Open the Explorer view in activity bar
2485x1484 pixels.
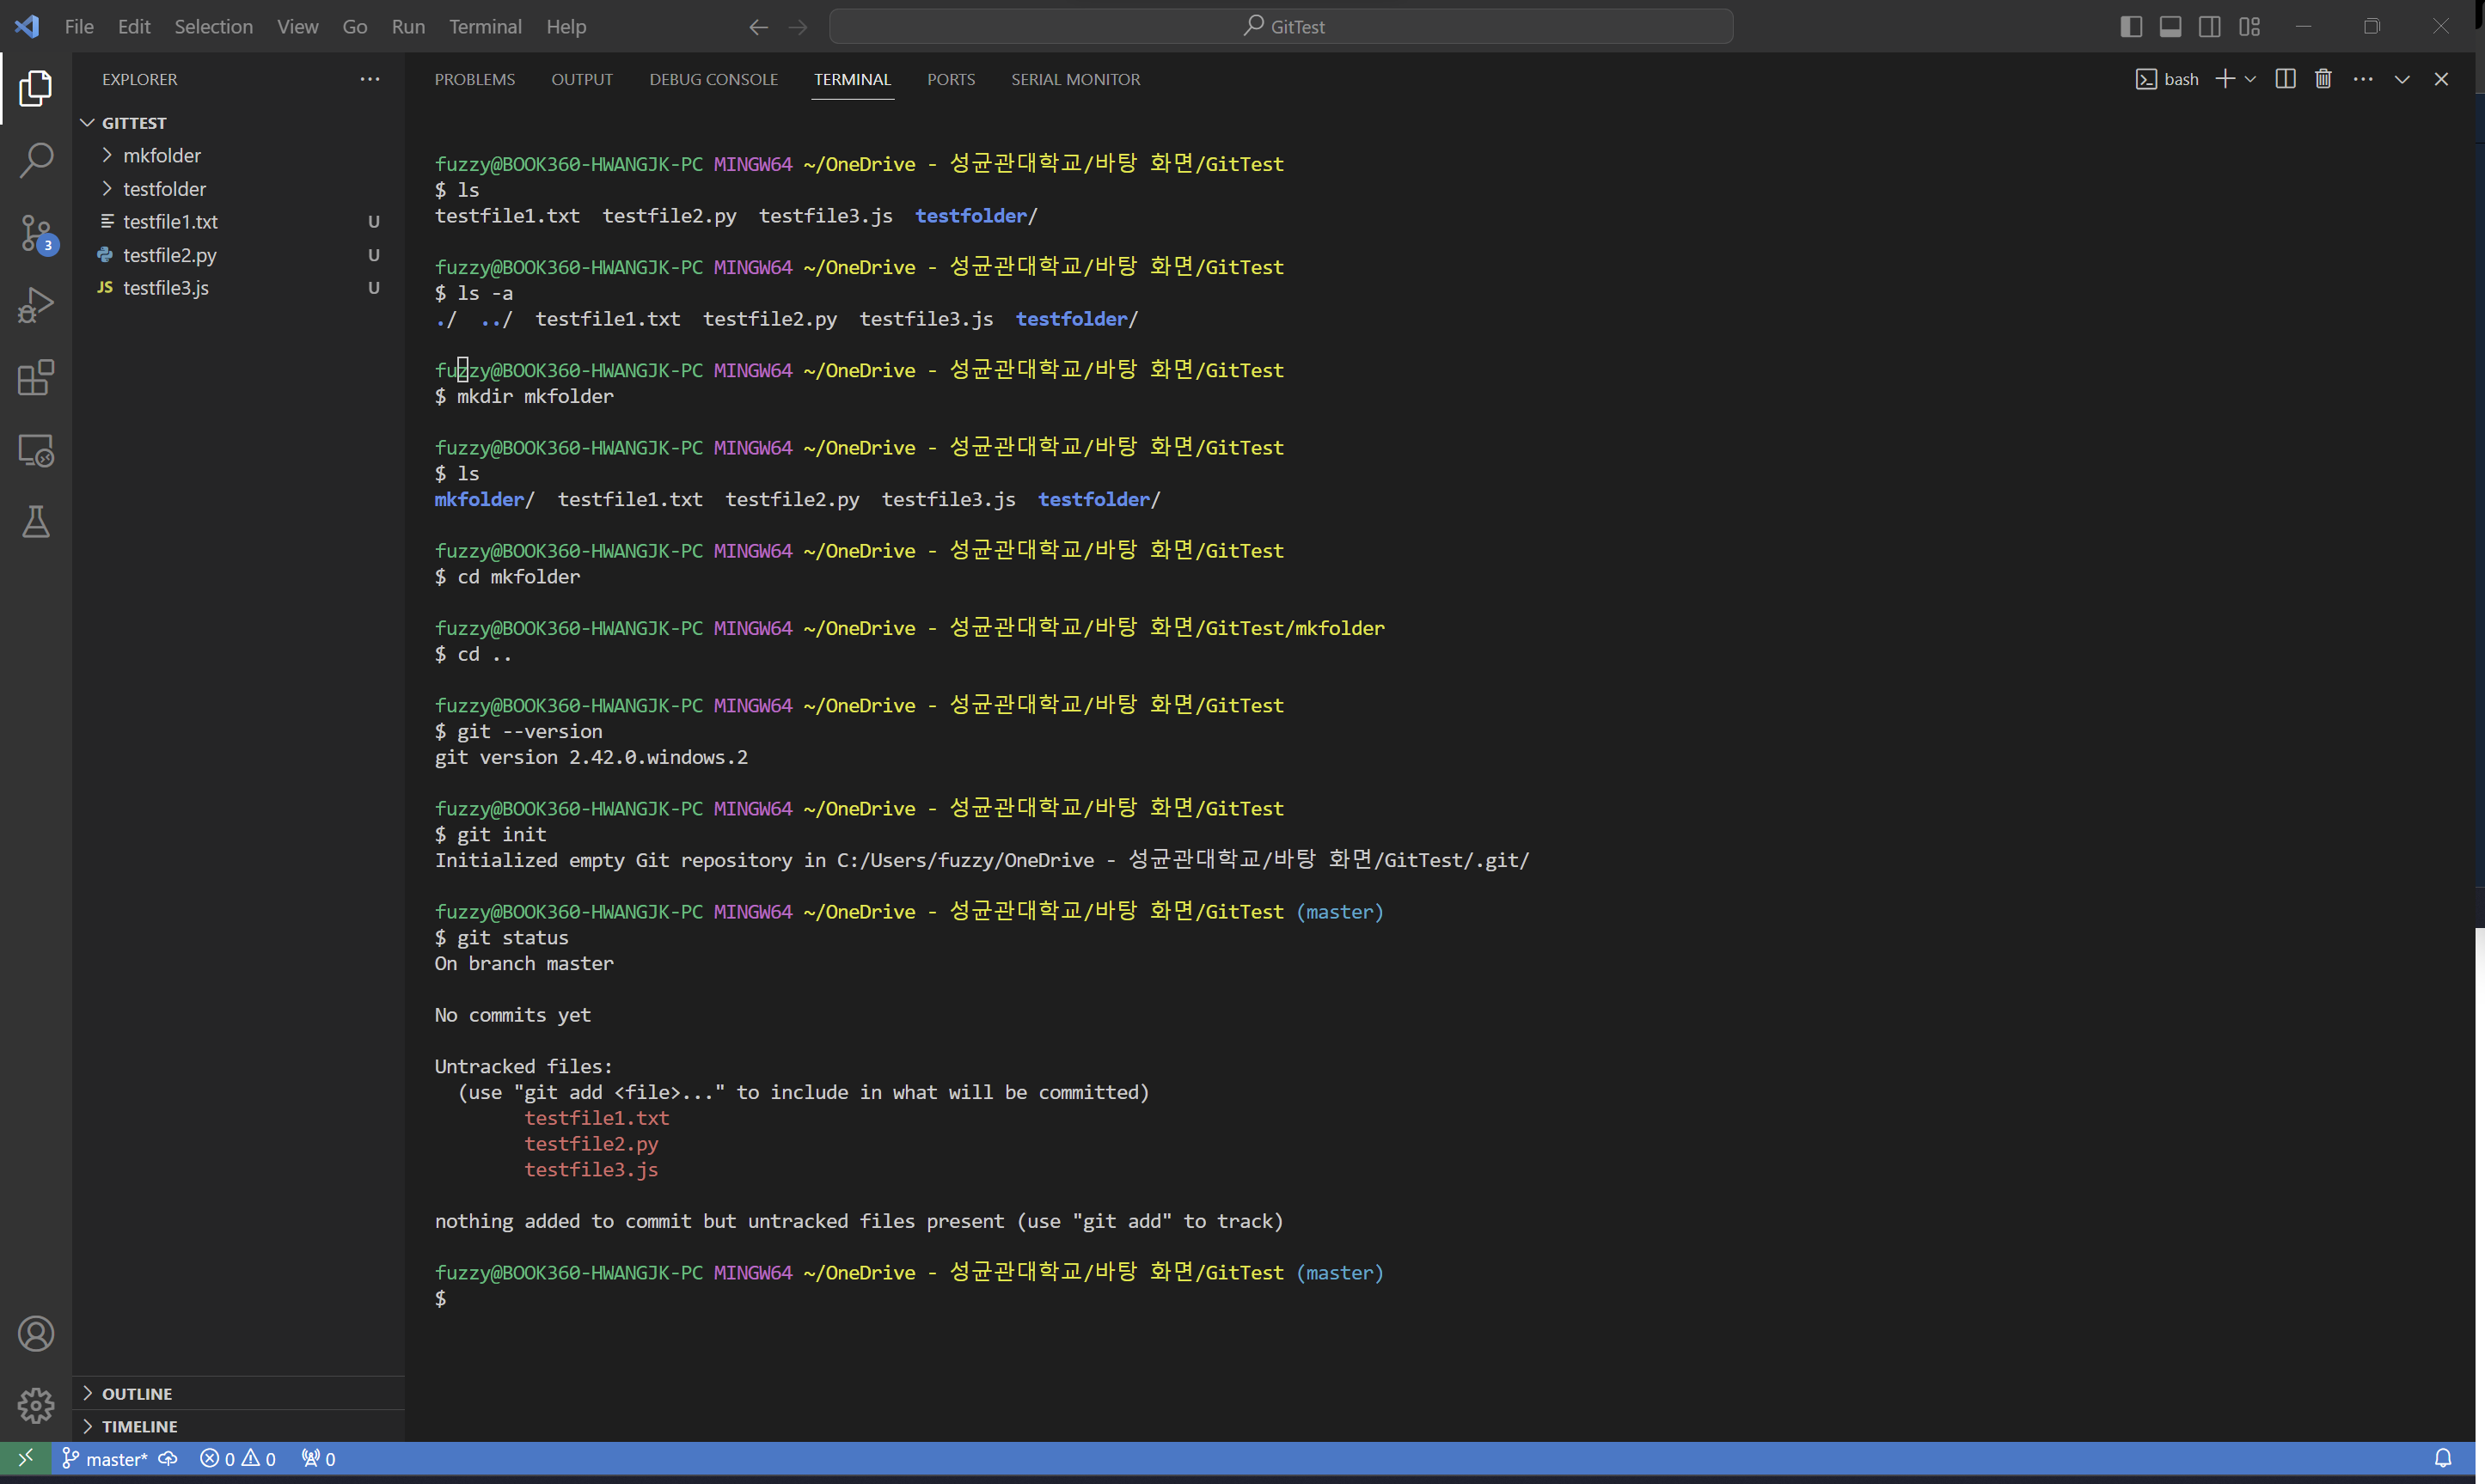(36, 88)
